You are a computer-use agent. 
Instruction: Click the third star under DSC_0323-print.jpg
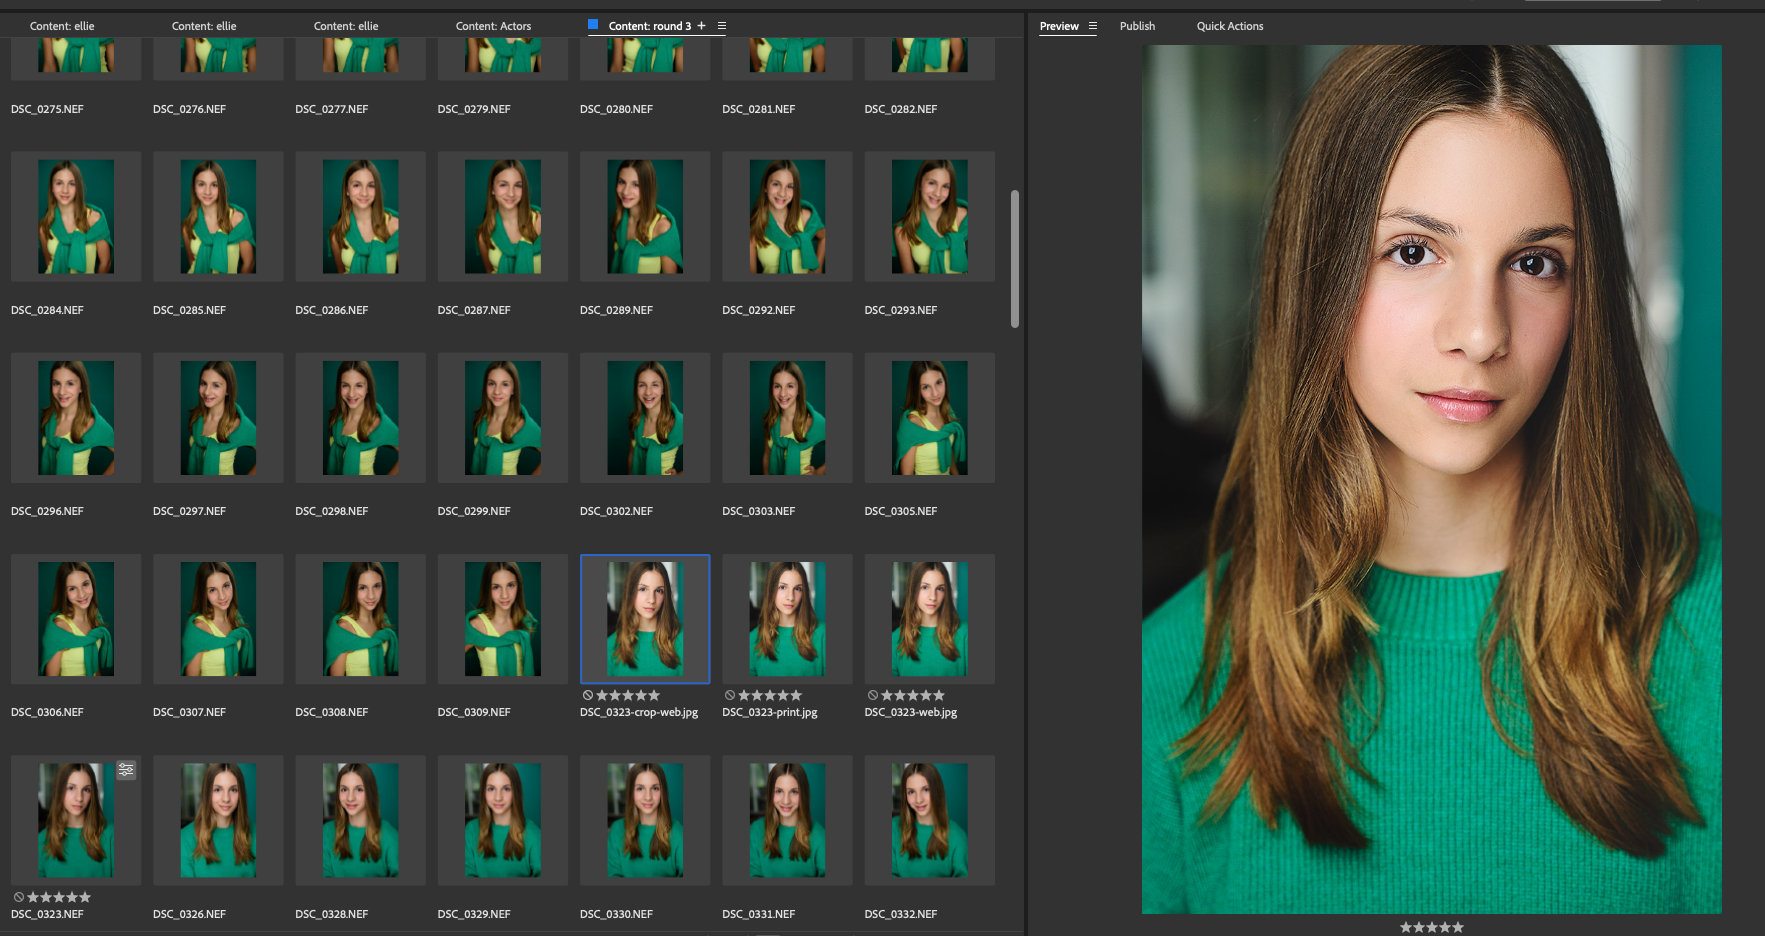pyautogui.click(x=768, y=695)
